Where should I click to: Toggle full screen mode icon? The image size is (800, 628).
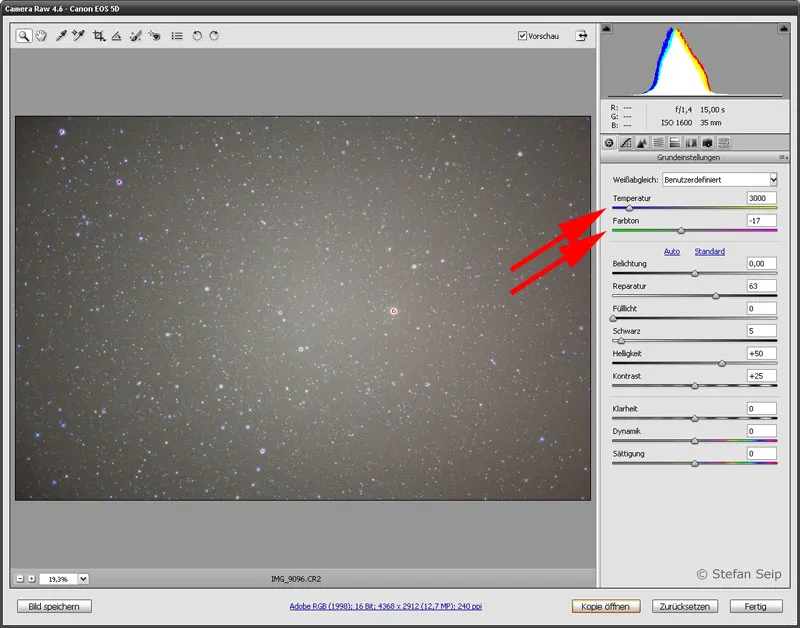point(581,36)
